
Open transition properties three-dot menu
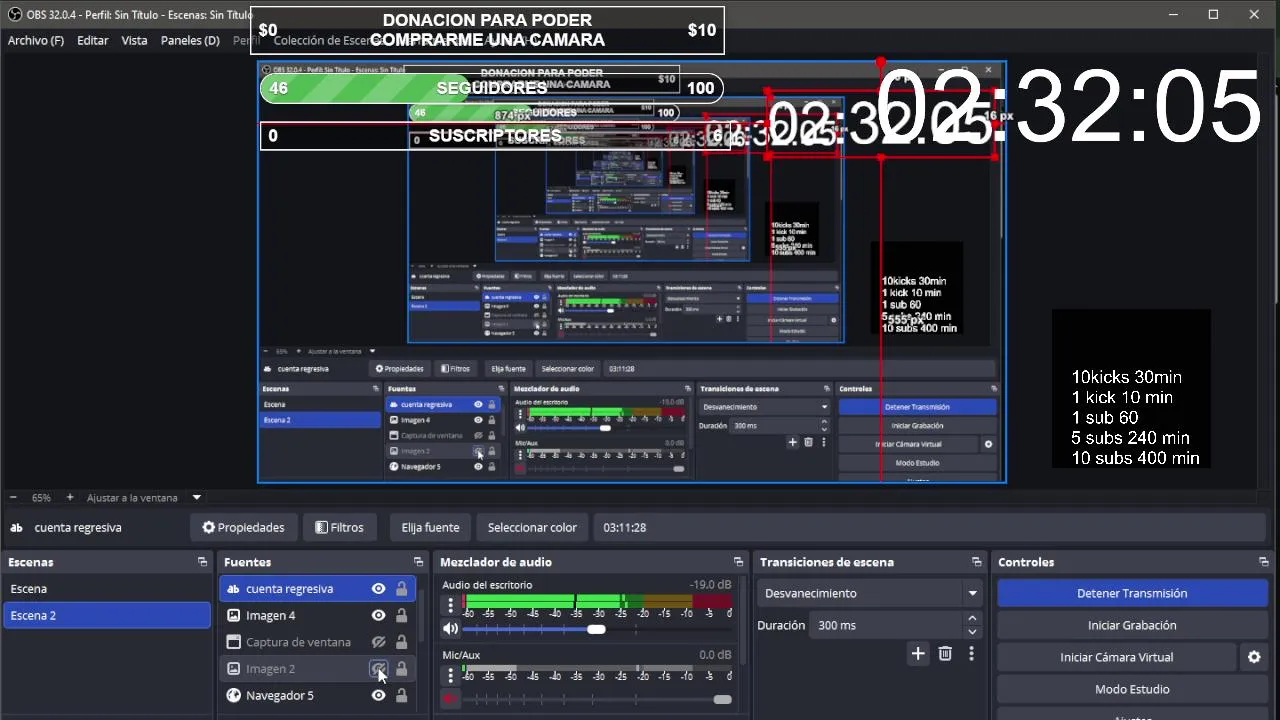pyautogui.click(x=971, y=654)
